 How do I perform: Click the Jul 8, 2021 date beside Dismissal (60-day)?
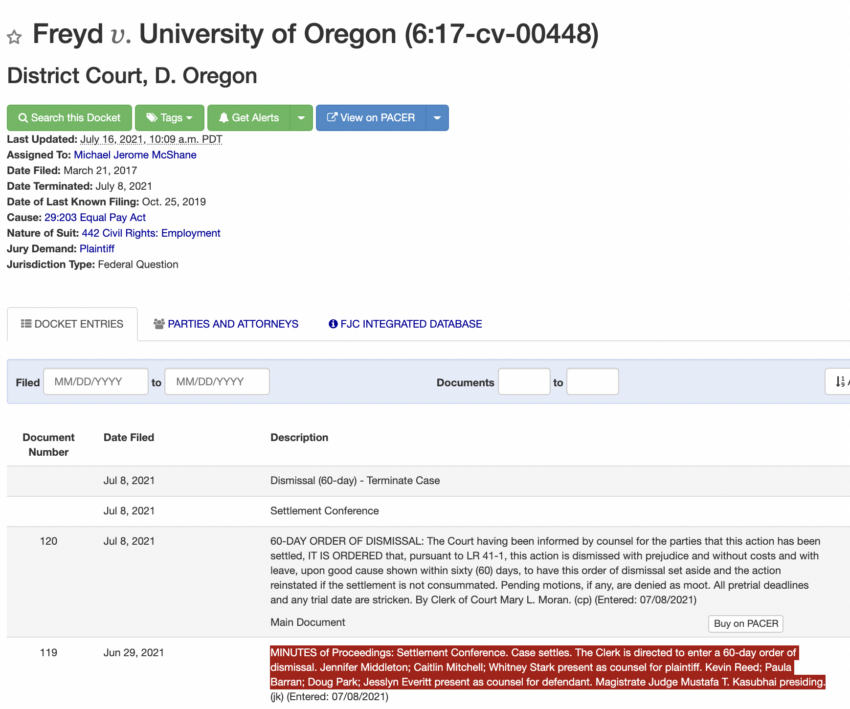click(129, 480)
